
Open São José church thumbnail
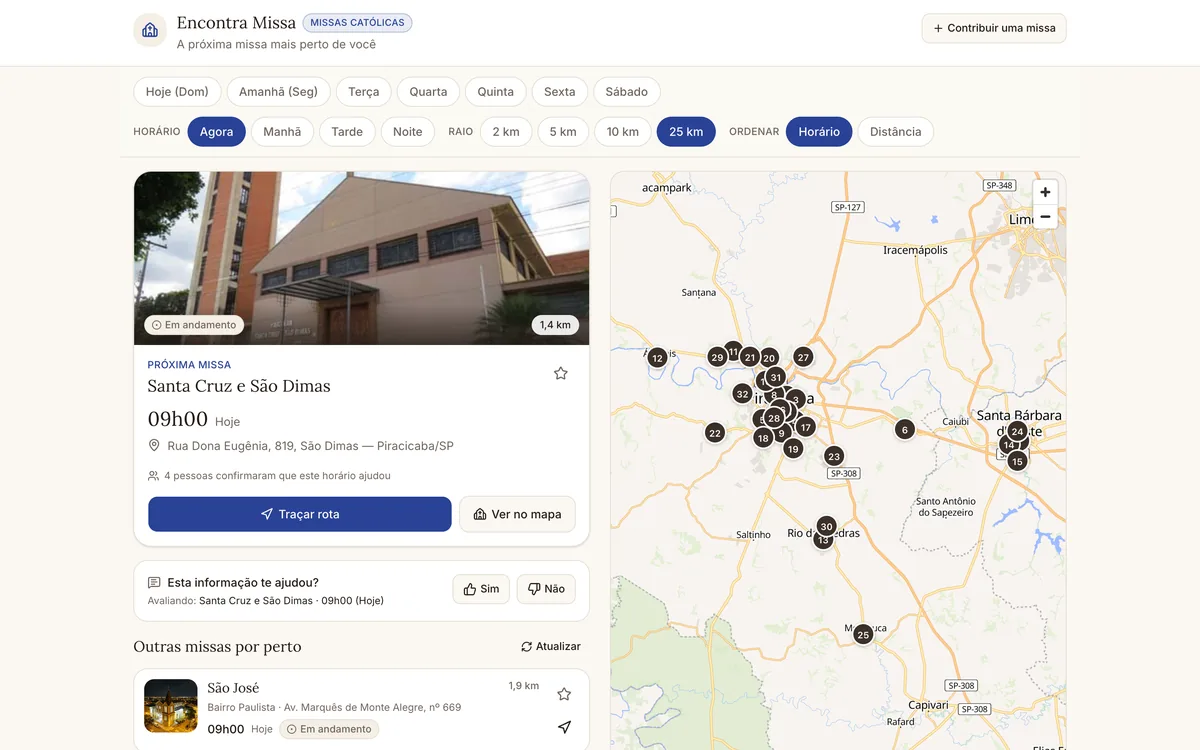coord(171,706)
